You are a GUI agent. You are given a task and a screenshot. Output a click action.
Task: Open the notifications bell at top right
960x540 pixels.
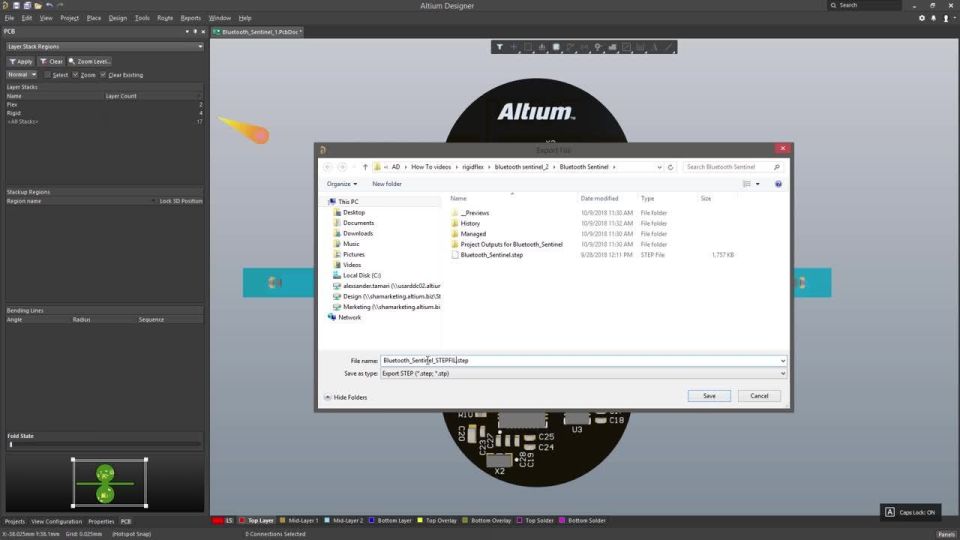[x=934, y=18]
